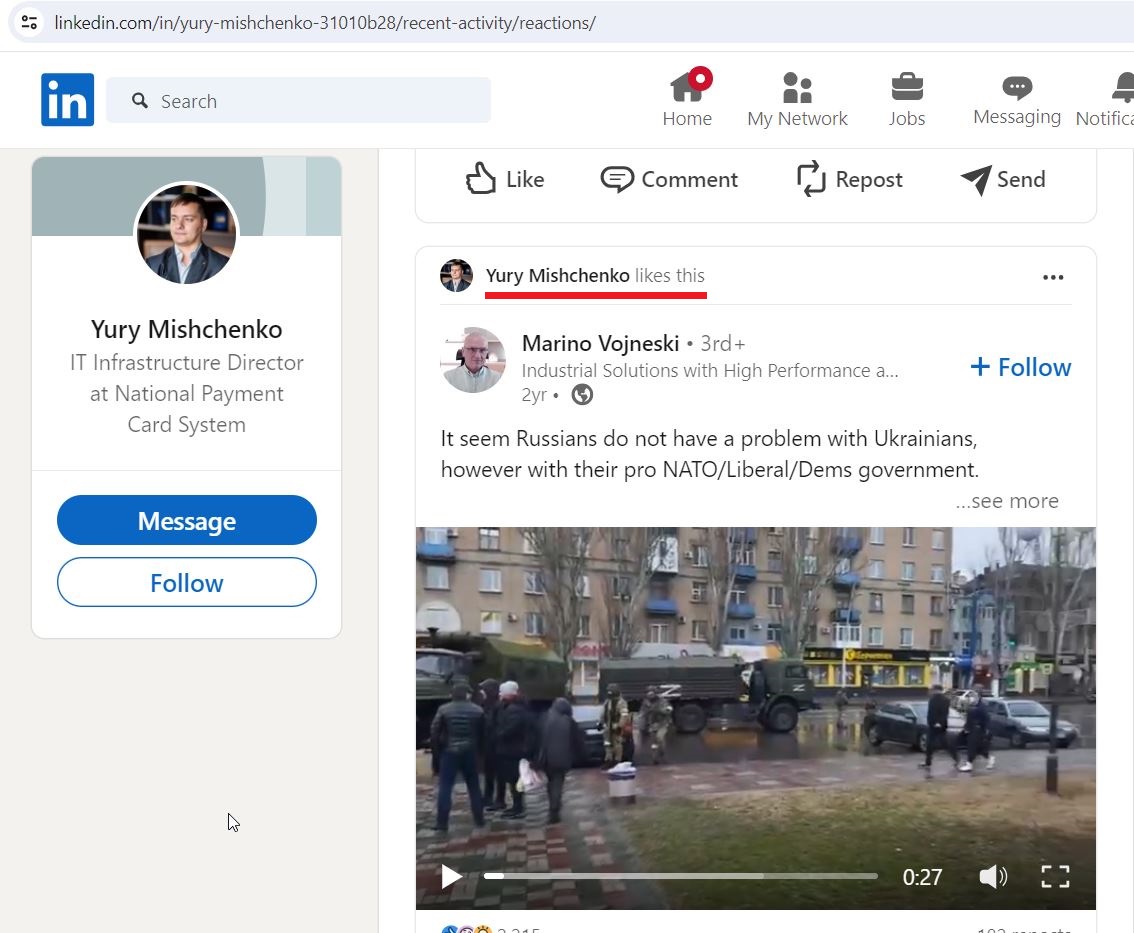Screen dimensions: 1134x933
Task: Expand the post text with see more
Action: pos(1007,500)
